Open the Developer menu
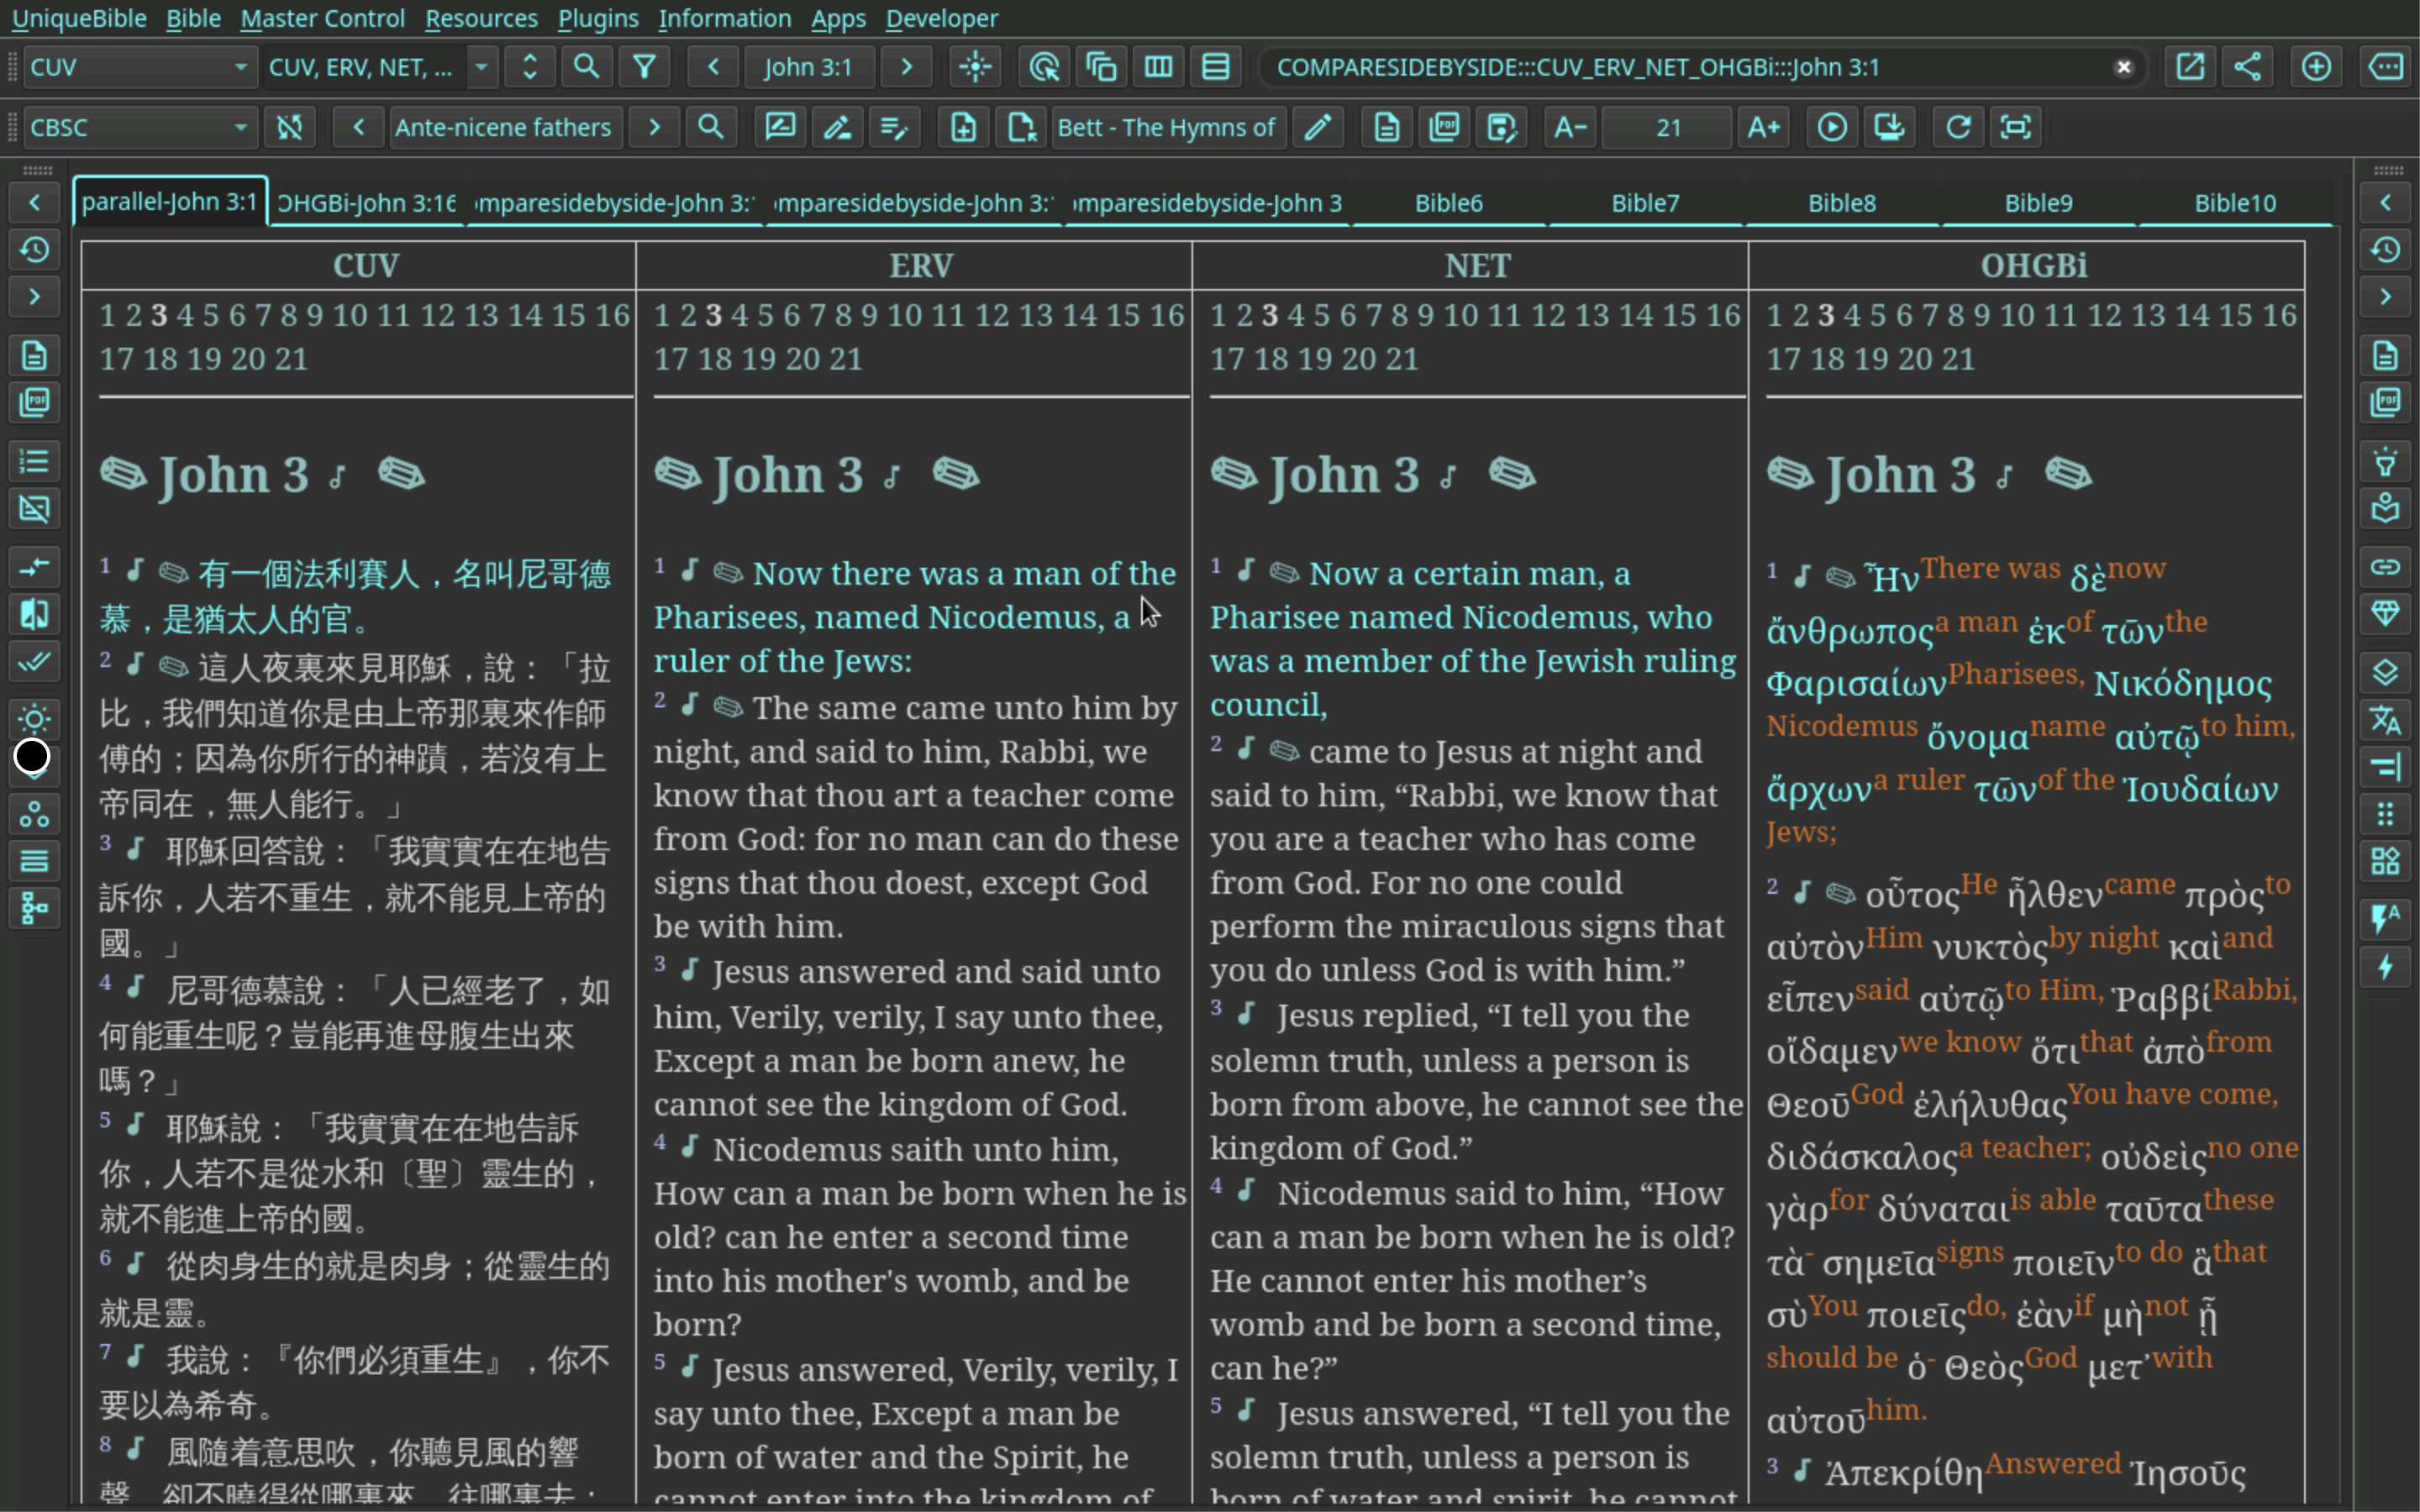Image resolution: width=2420 pixels, height=1512 pixels. tap(942, 18)
